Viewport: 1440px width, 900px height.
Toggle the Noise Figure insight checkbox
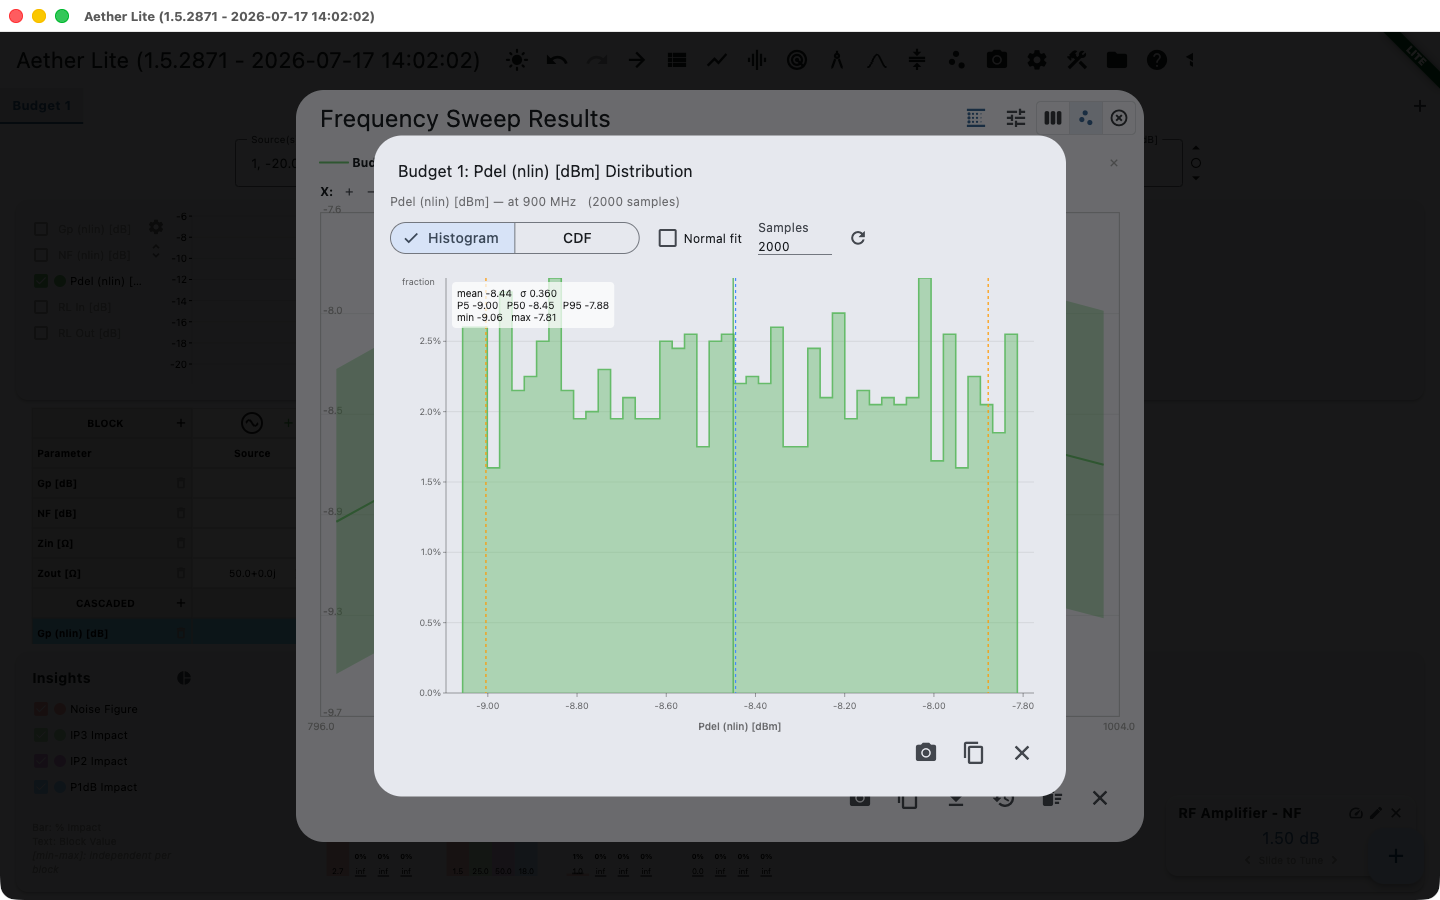[41, 709]
